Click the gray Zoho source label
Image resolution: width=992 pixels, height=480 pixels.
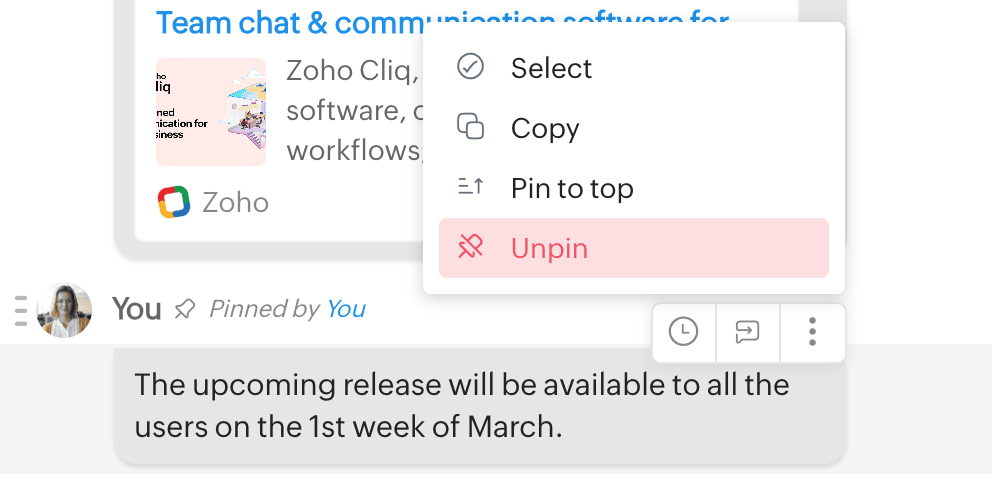pos(235,203)
